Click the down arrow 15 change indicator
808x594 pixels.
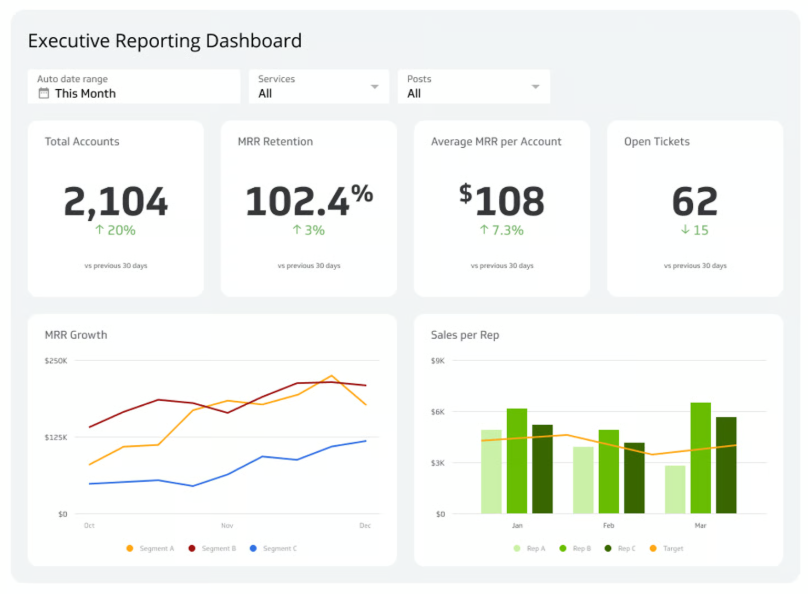point(695,230)
